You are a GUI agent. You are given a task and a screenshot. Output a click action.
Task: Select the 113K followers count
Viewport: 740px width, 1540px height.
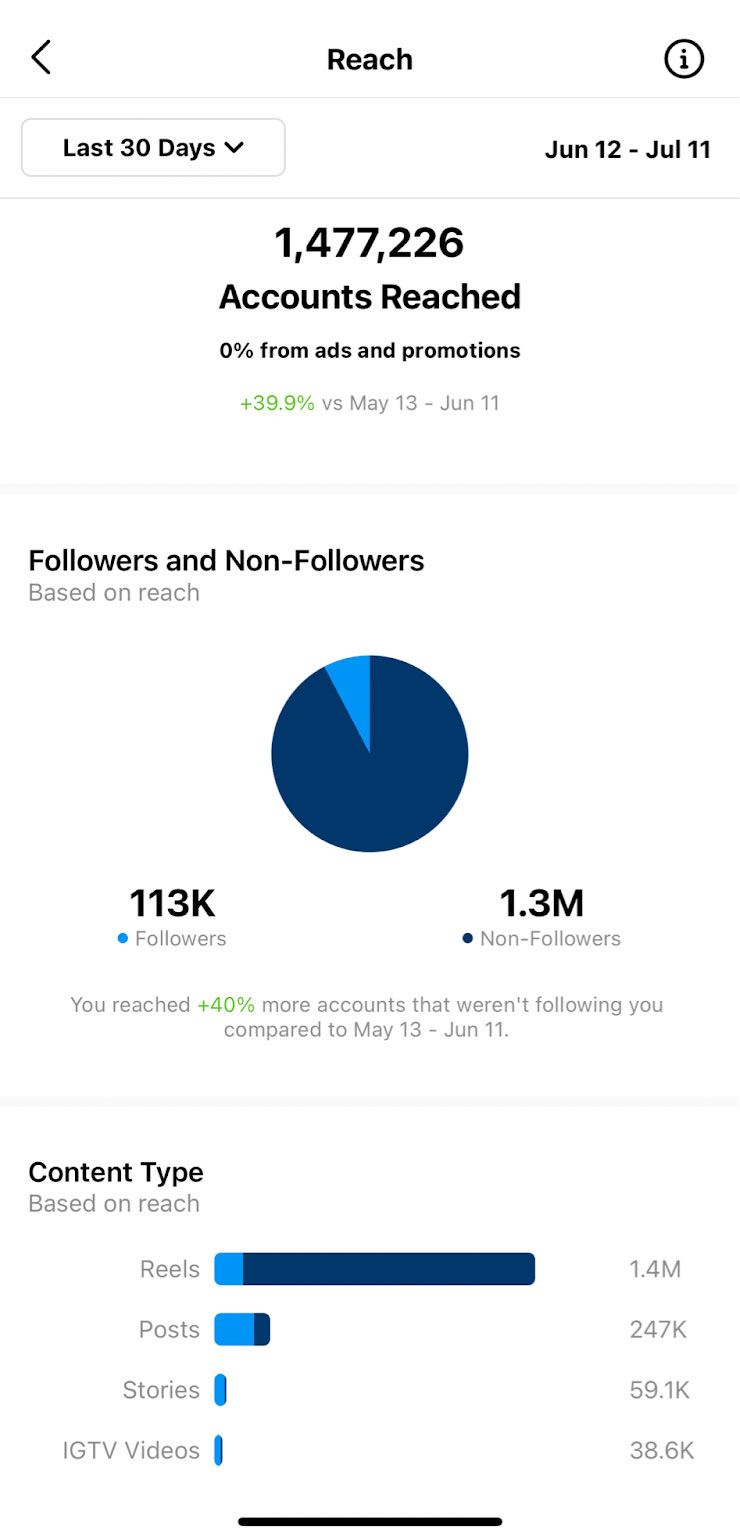coord(172,903)
